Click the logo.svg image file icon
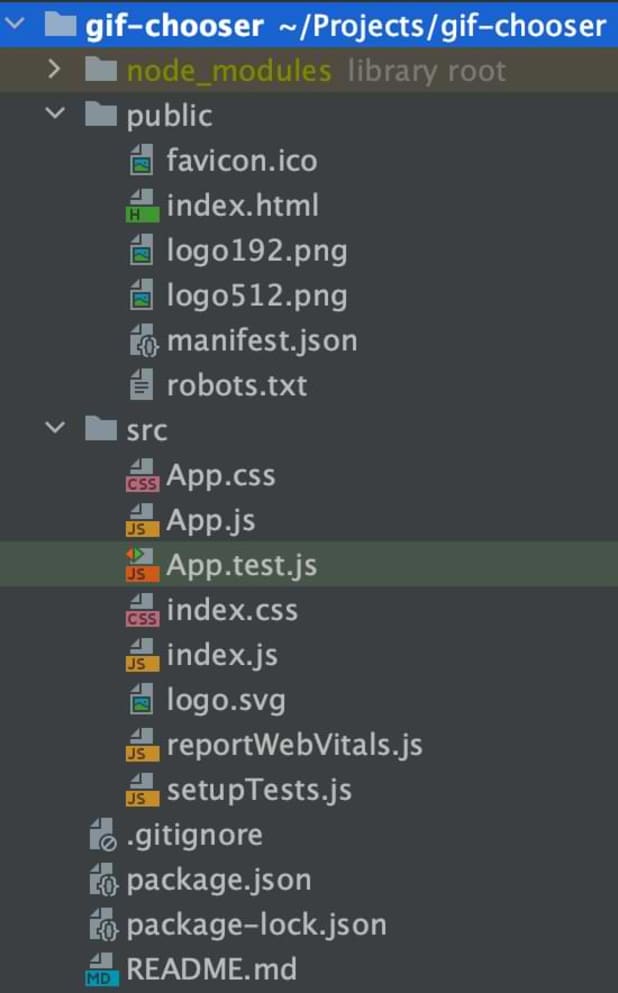 [142, 699]
